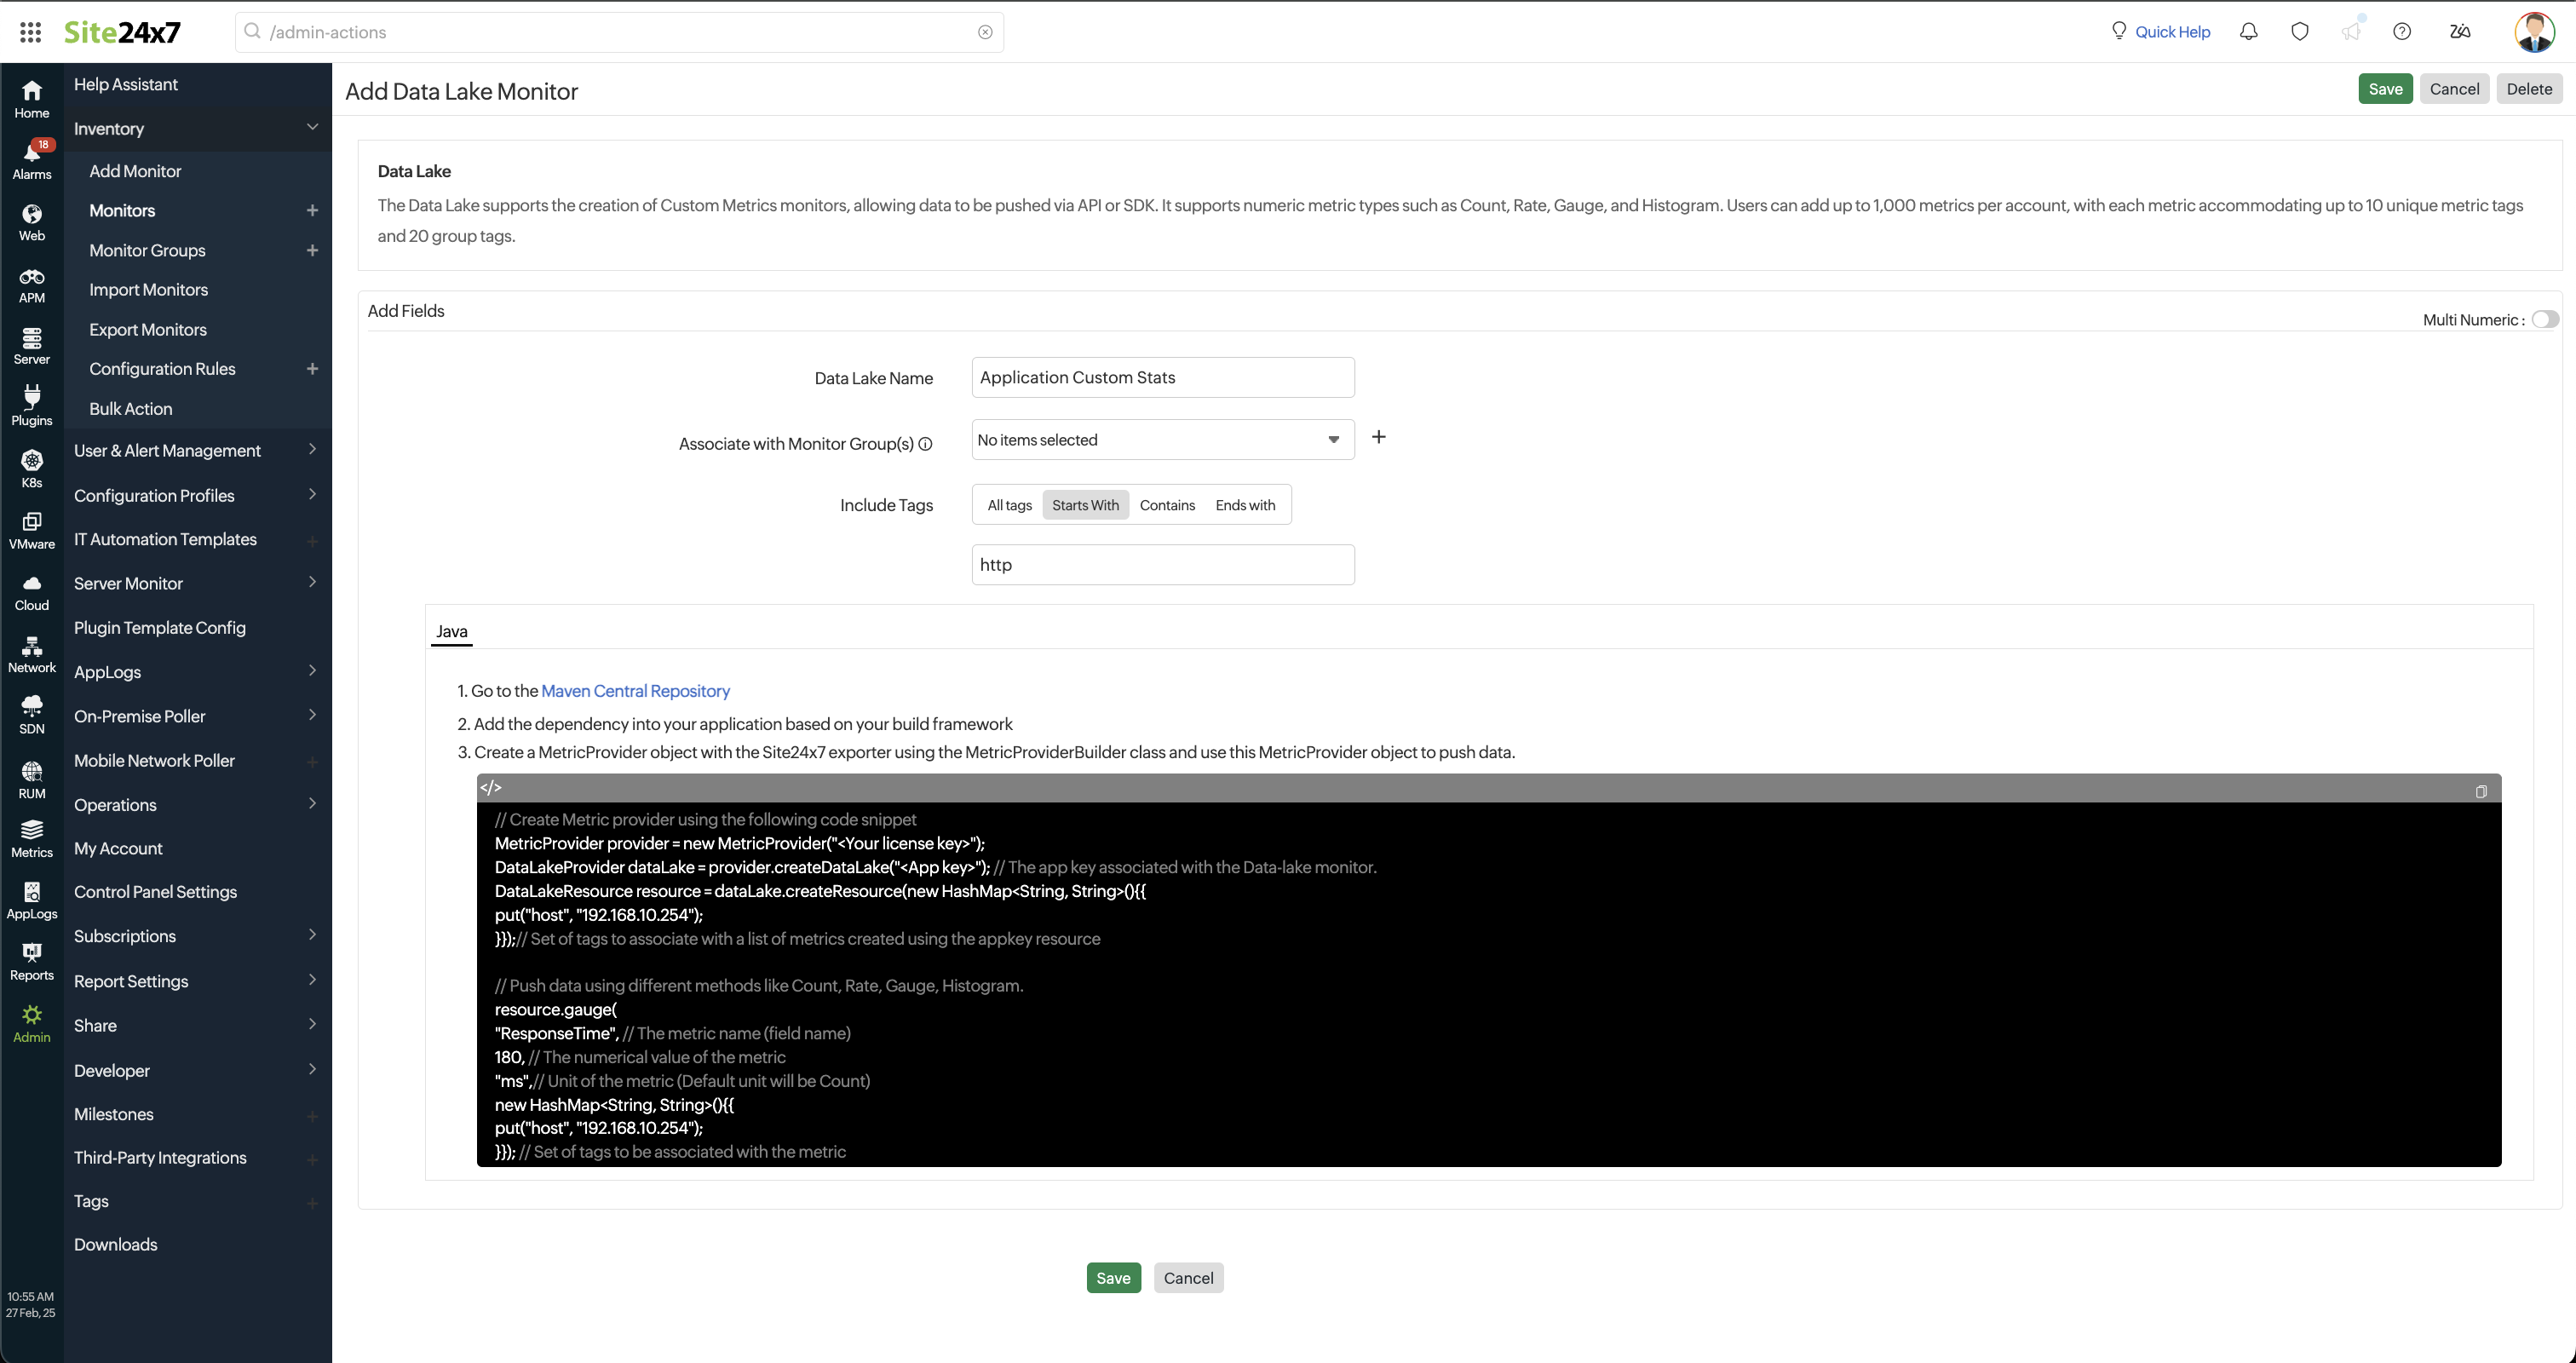Image resolution: width=2576 pixels, height=1363 pixels.
Task: Open notifications via the bell icon
Action: click(2249, 31)
